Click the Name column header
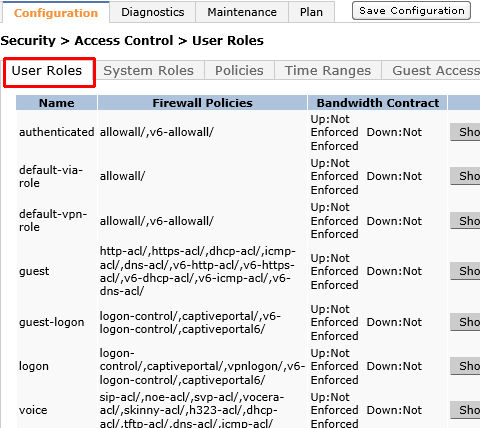 coord(57,103)
